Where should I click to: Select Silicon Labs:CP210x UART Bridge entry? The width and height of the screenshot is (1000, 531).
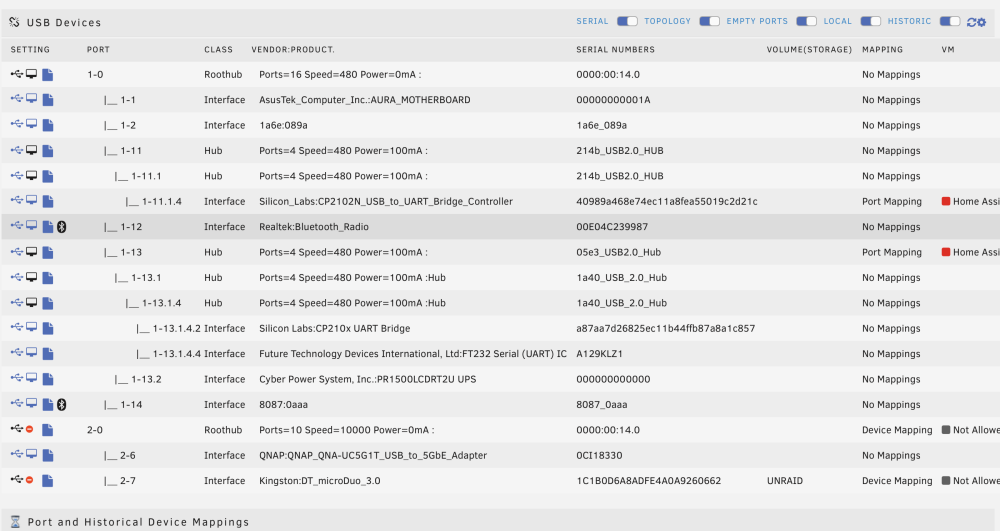click(334, 329)
